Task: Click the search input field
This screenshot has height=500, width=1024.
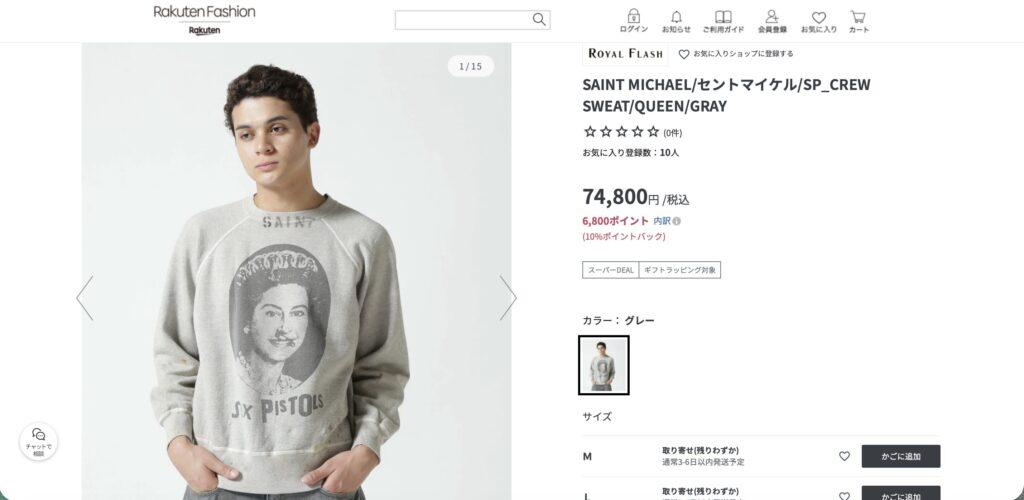Action: tap(462, 20)
